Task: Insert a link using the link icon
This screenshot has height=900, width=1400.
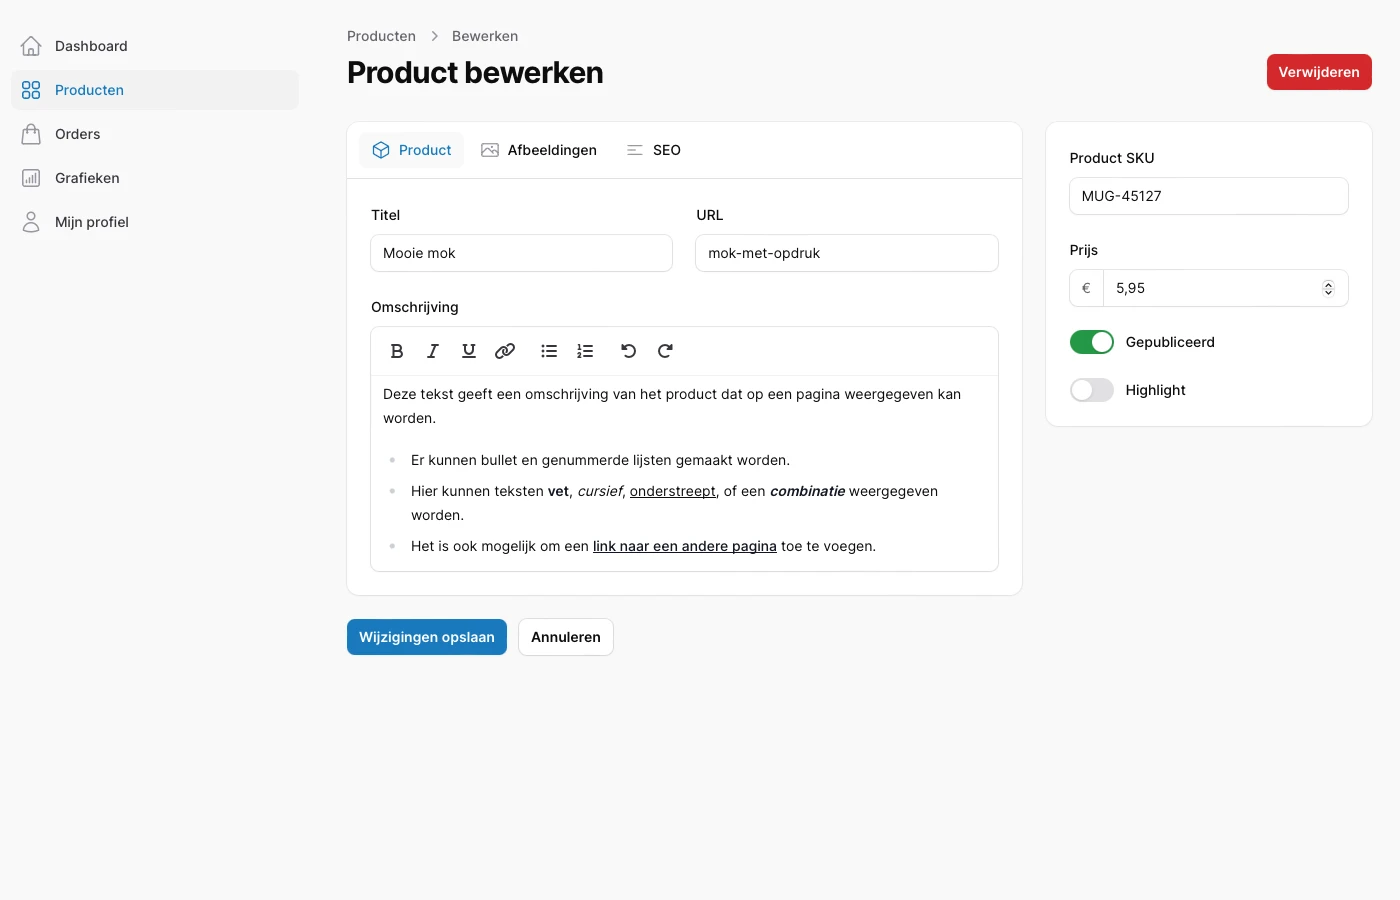Action: 505,351
